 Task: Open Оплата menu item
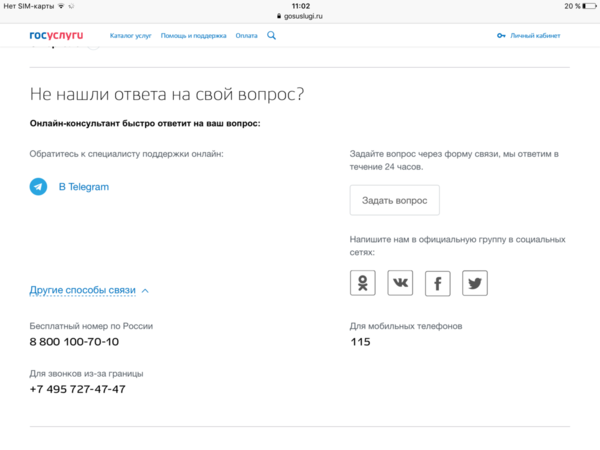coord(246,36)
